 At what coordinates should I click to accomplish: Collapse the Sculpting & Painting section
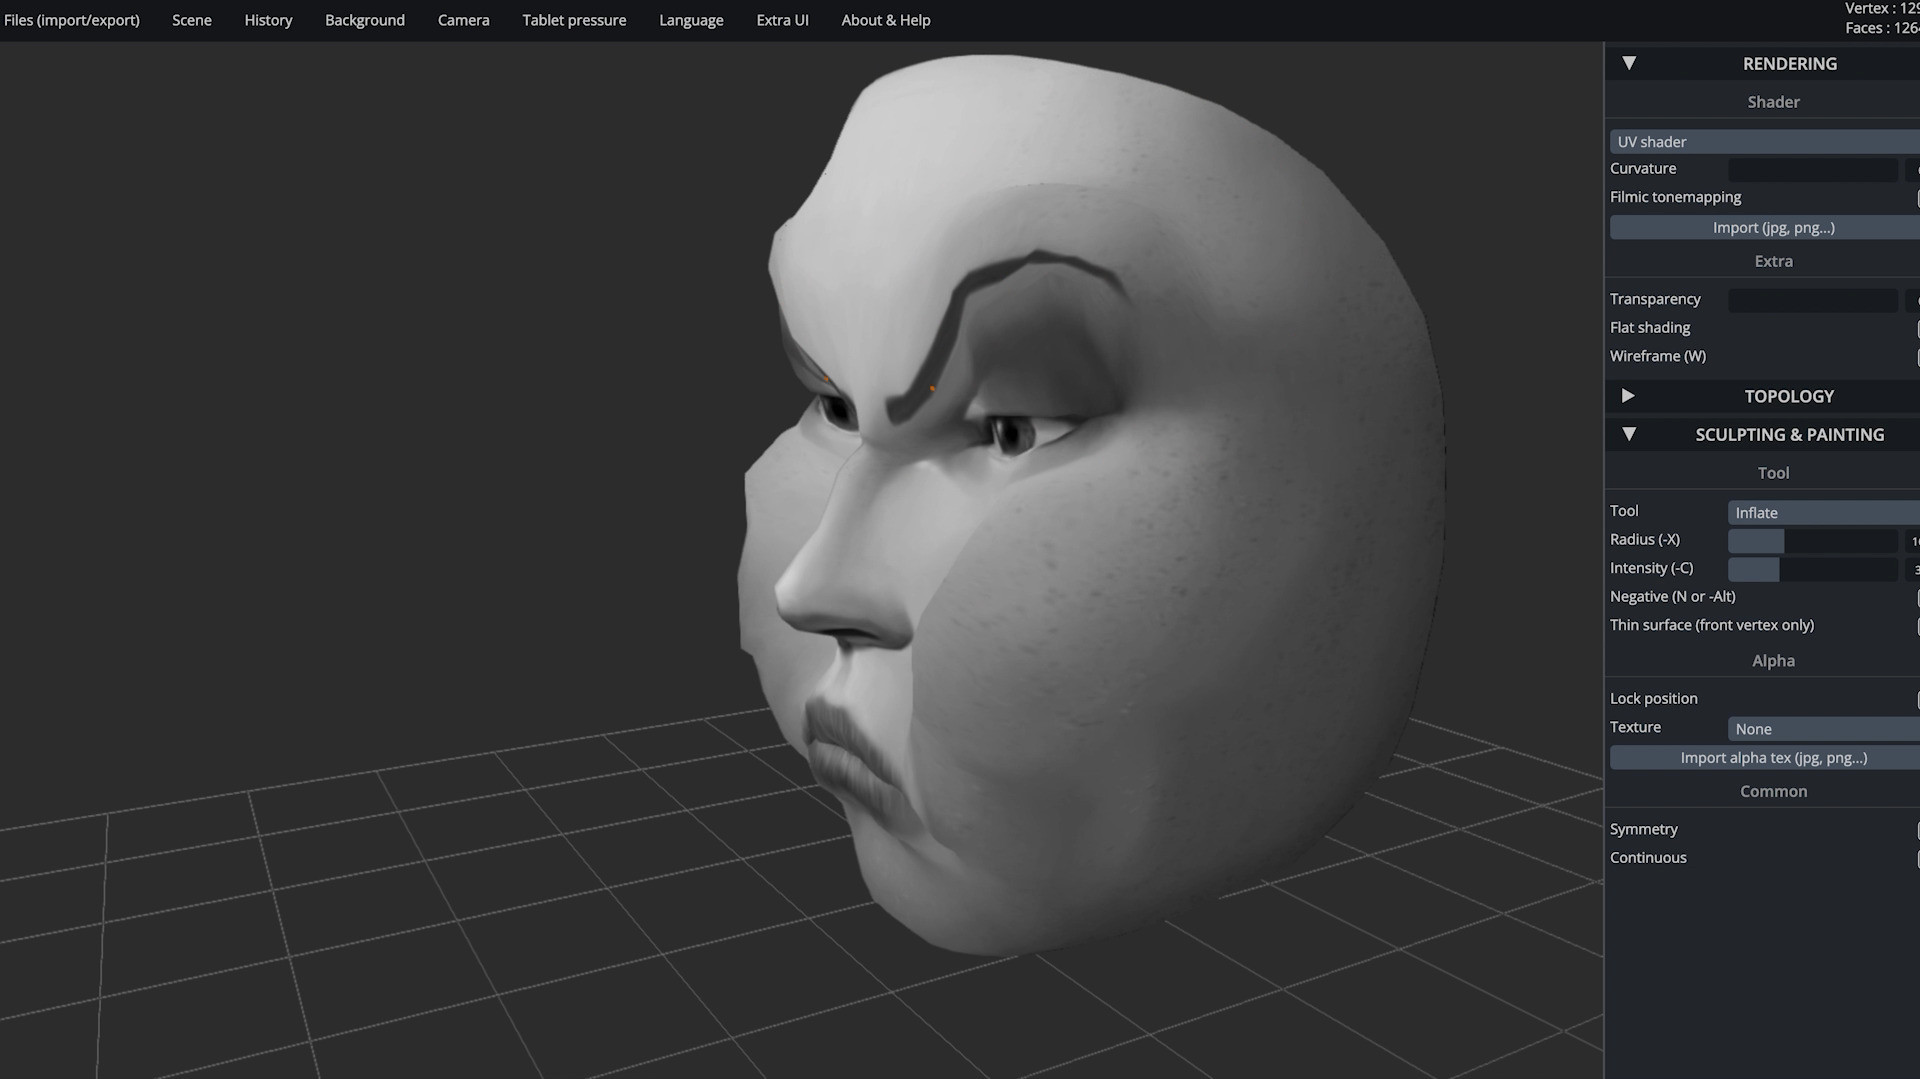[x=1629, y=434]
